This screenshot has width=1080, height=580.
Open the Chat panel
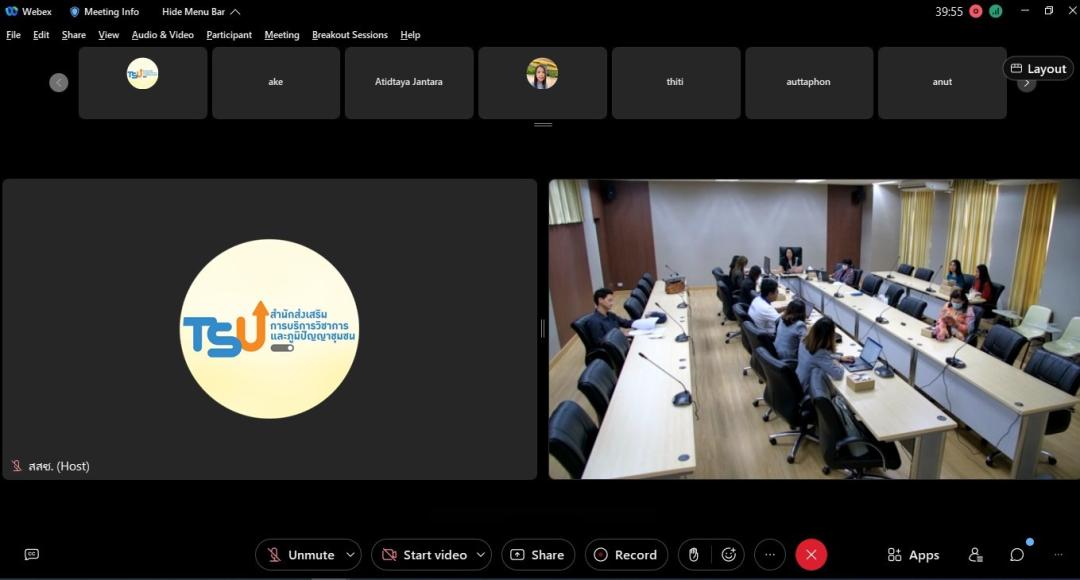pos(1017,555)
